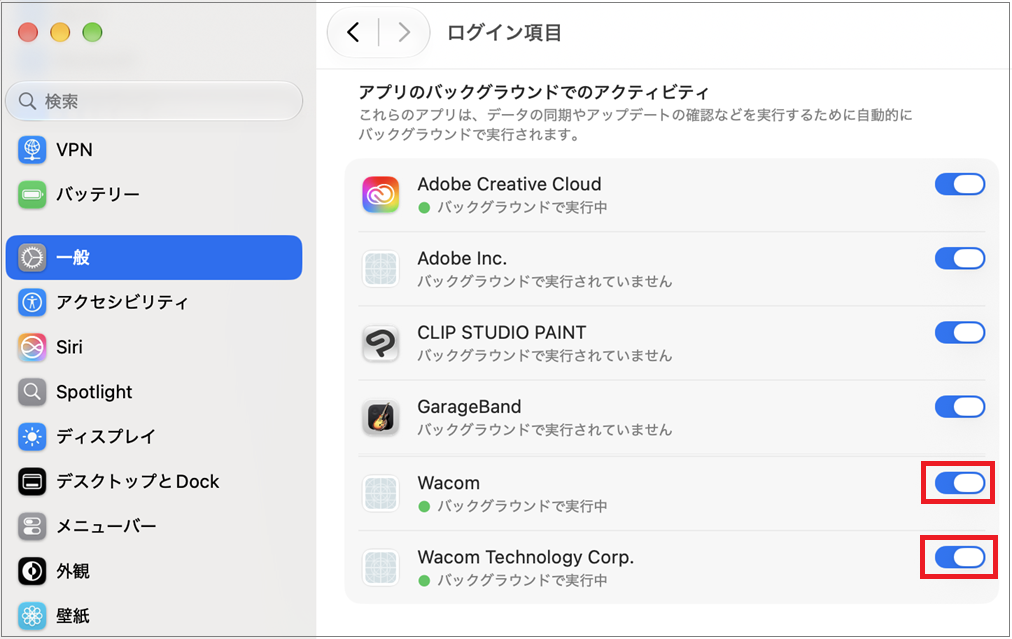This screenshot has width=1012, height=639.
Task: Click the Siri icon
Action: click(32, 347)
